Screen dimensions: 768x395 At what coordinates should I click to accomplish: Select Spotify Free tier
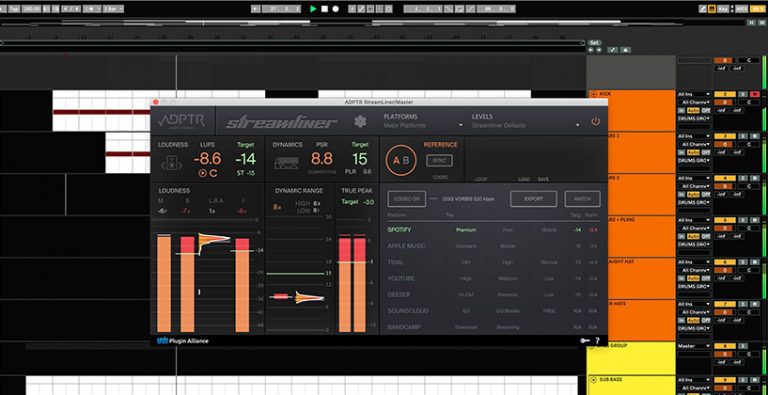(x=507, y=230)
